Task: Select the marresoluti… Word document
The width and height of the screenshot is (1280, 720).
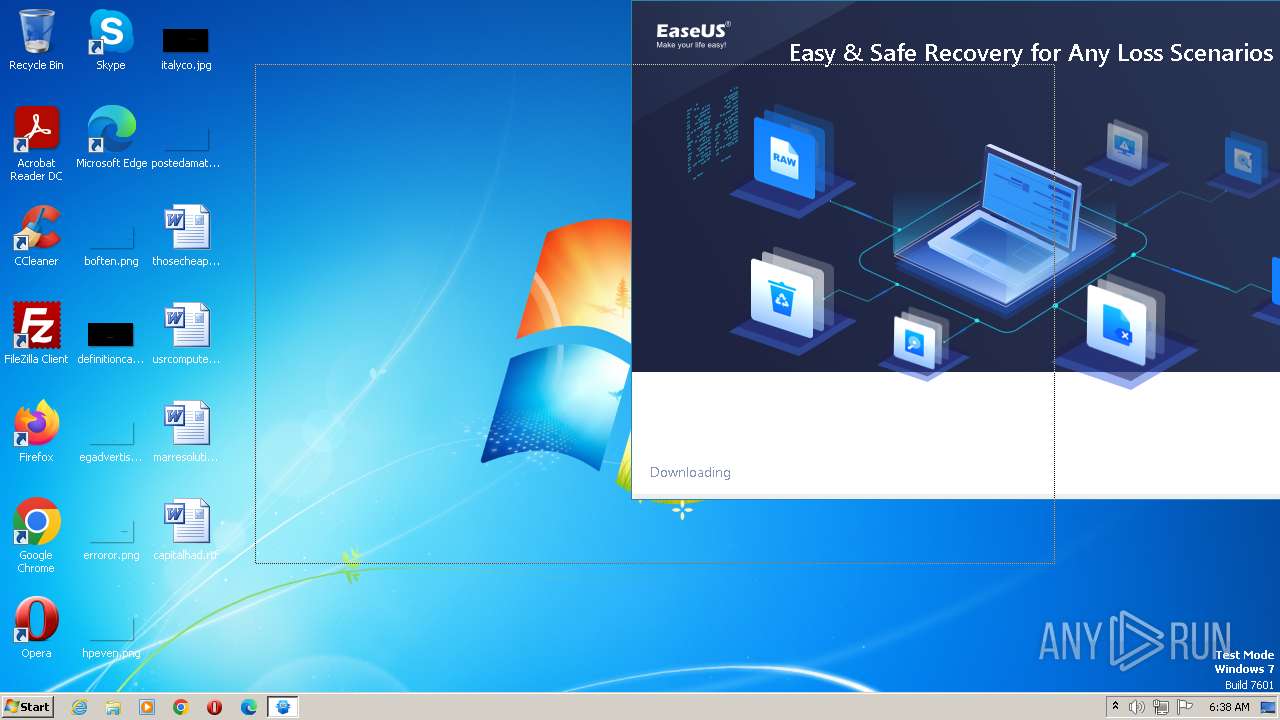Action: [186, 432]
